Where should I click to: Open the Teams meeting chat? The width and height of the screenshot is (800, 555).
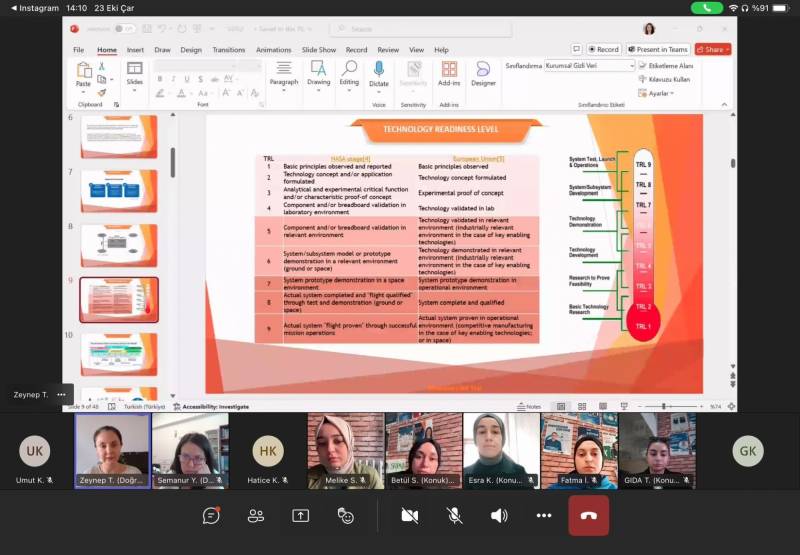(211, 515)
